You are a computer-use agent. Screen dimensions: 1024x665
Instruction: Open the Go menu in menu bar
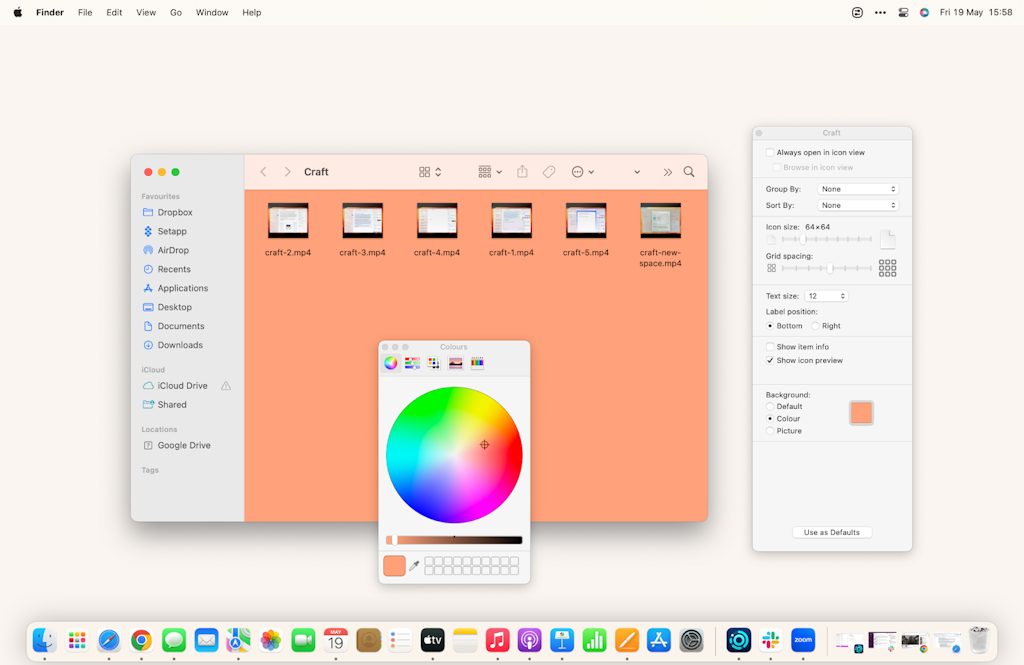point(175,12)
